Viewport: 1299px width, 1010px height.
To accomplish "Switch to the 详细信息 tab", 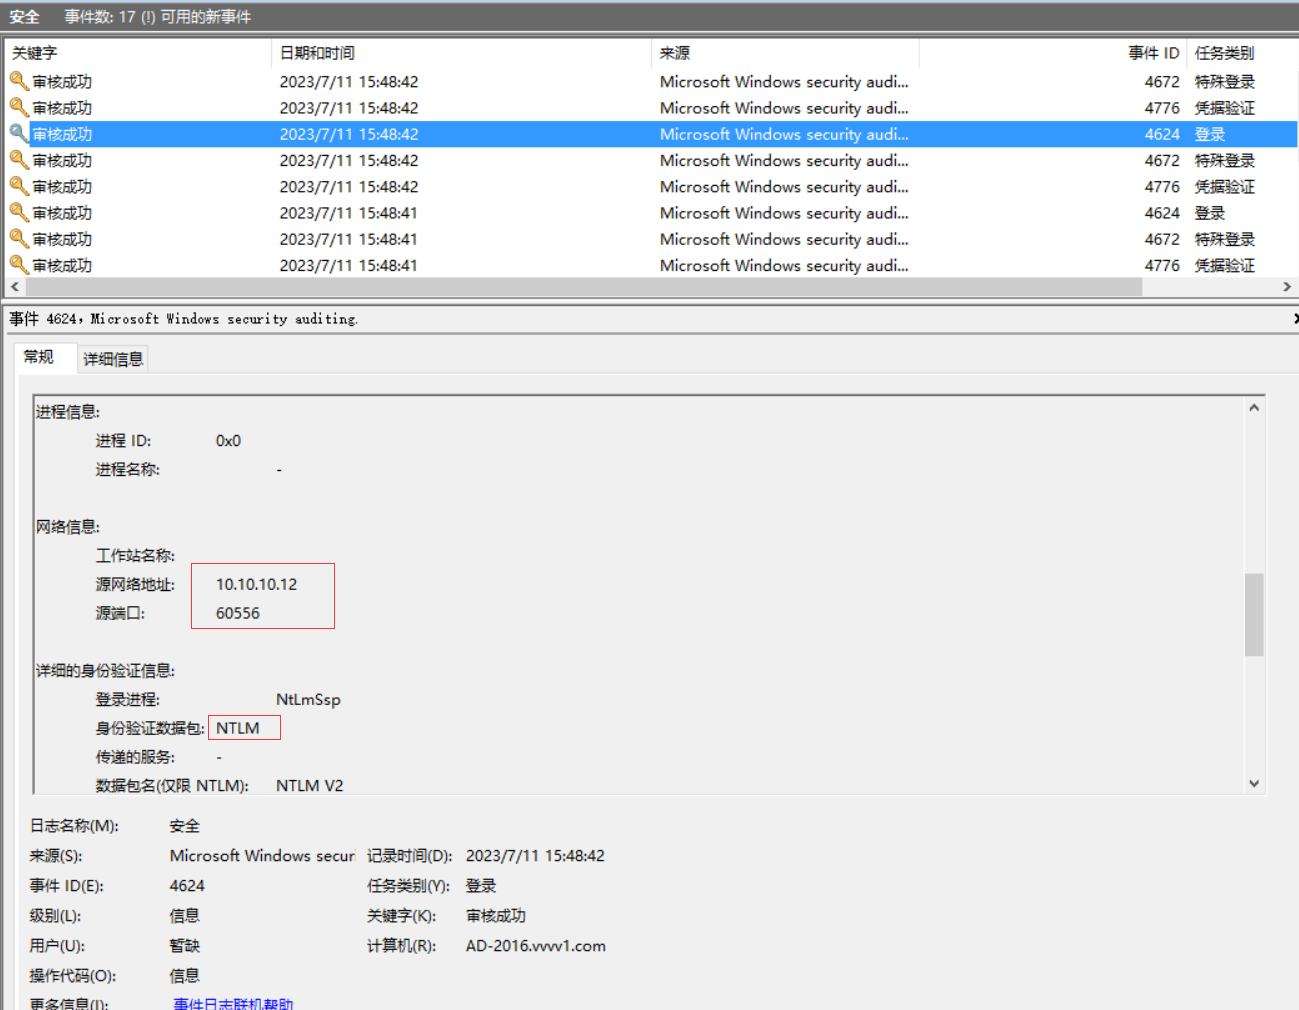I will tap(113, 359).
